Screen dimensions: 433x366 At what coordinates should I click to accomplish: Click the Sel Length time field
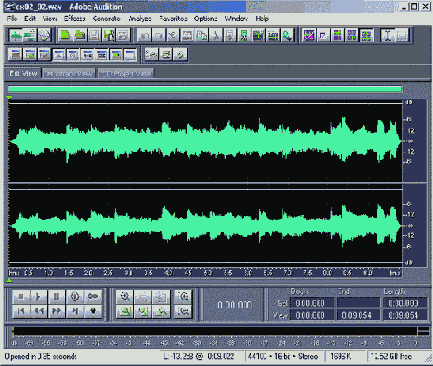tap(405, 303)
